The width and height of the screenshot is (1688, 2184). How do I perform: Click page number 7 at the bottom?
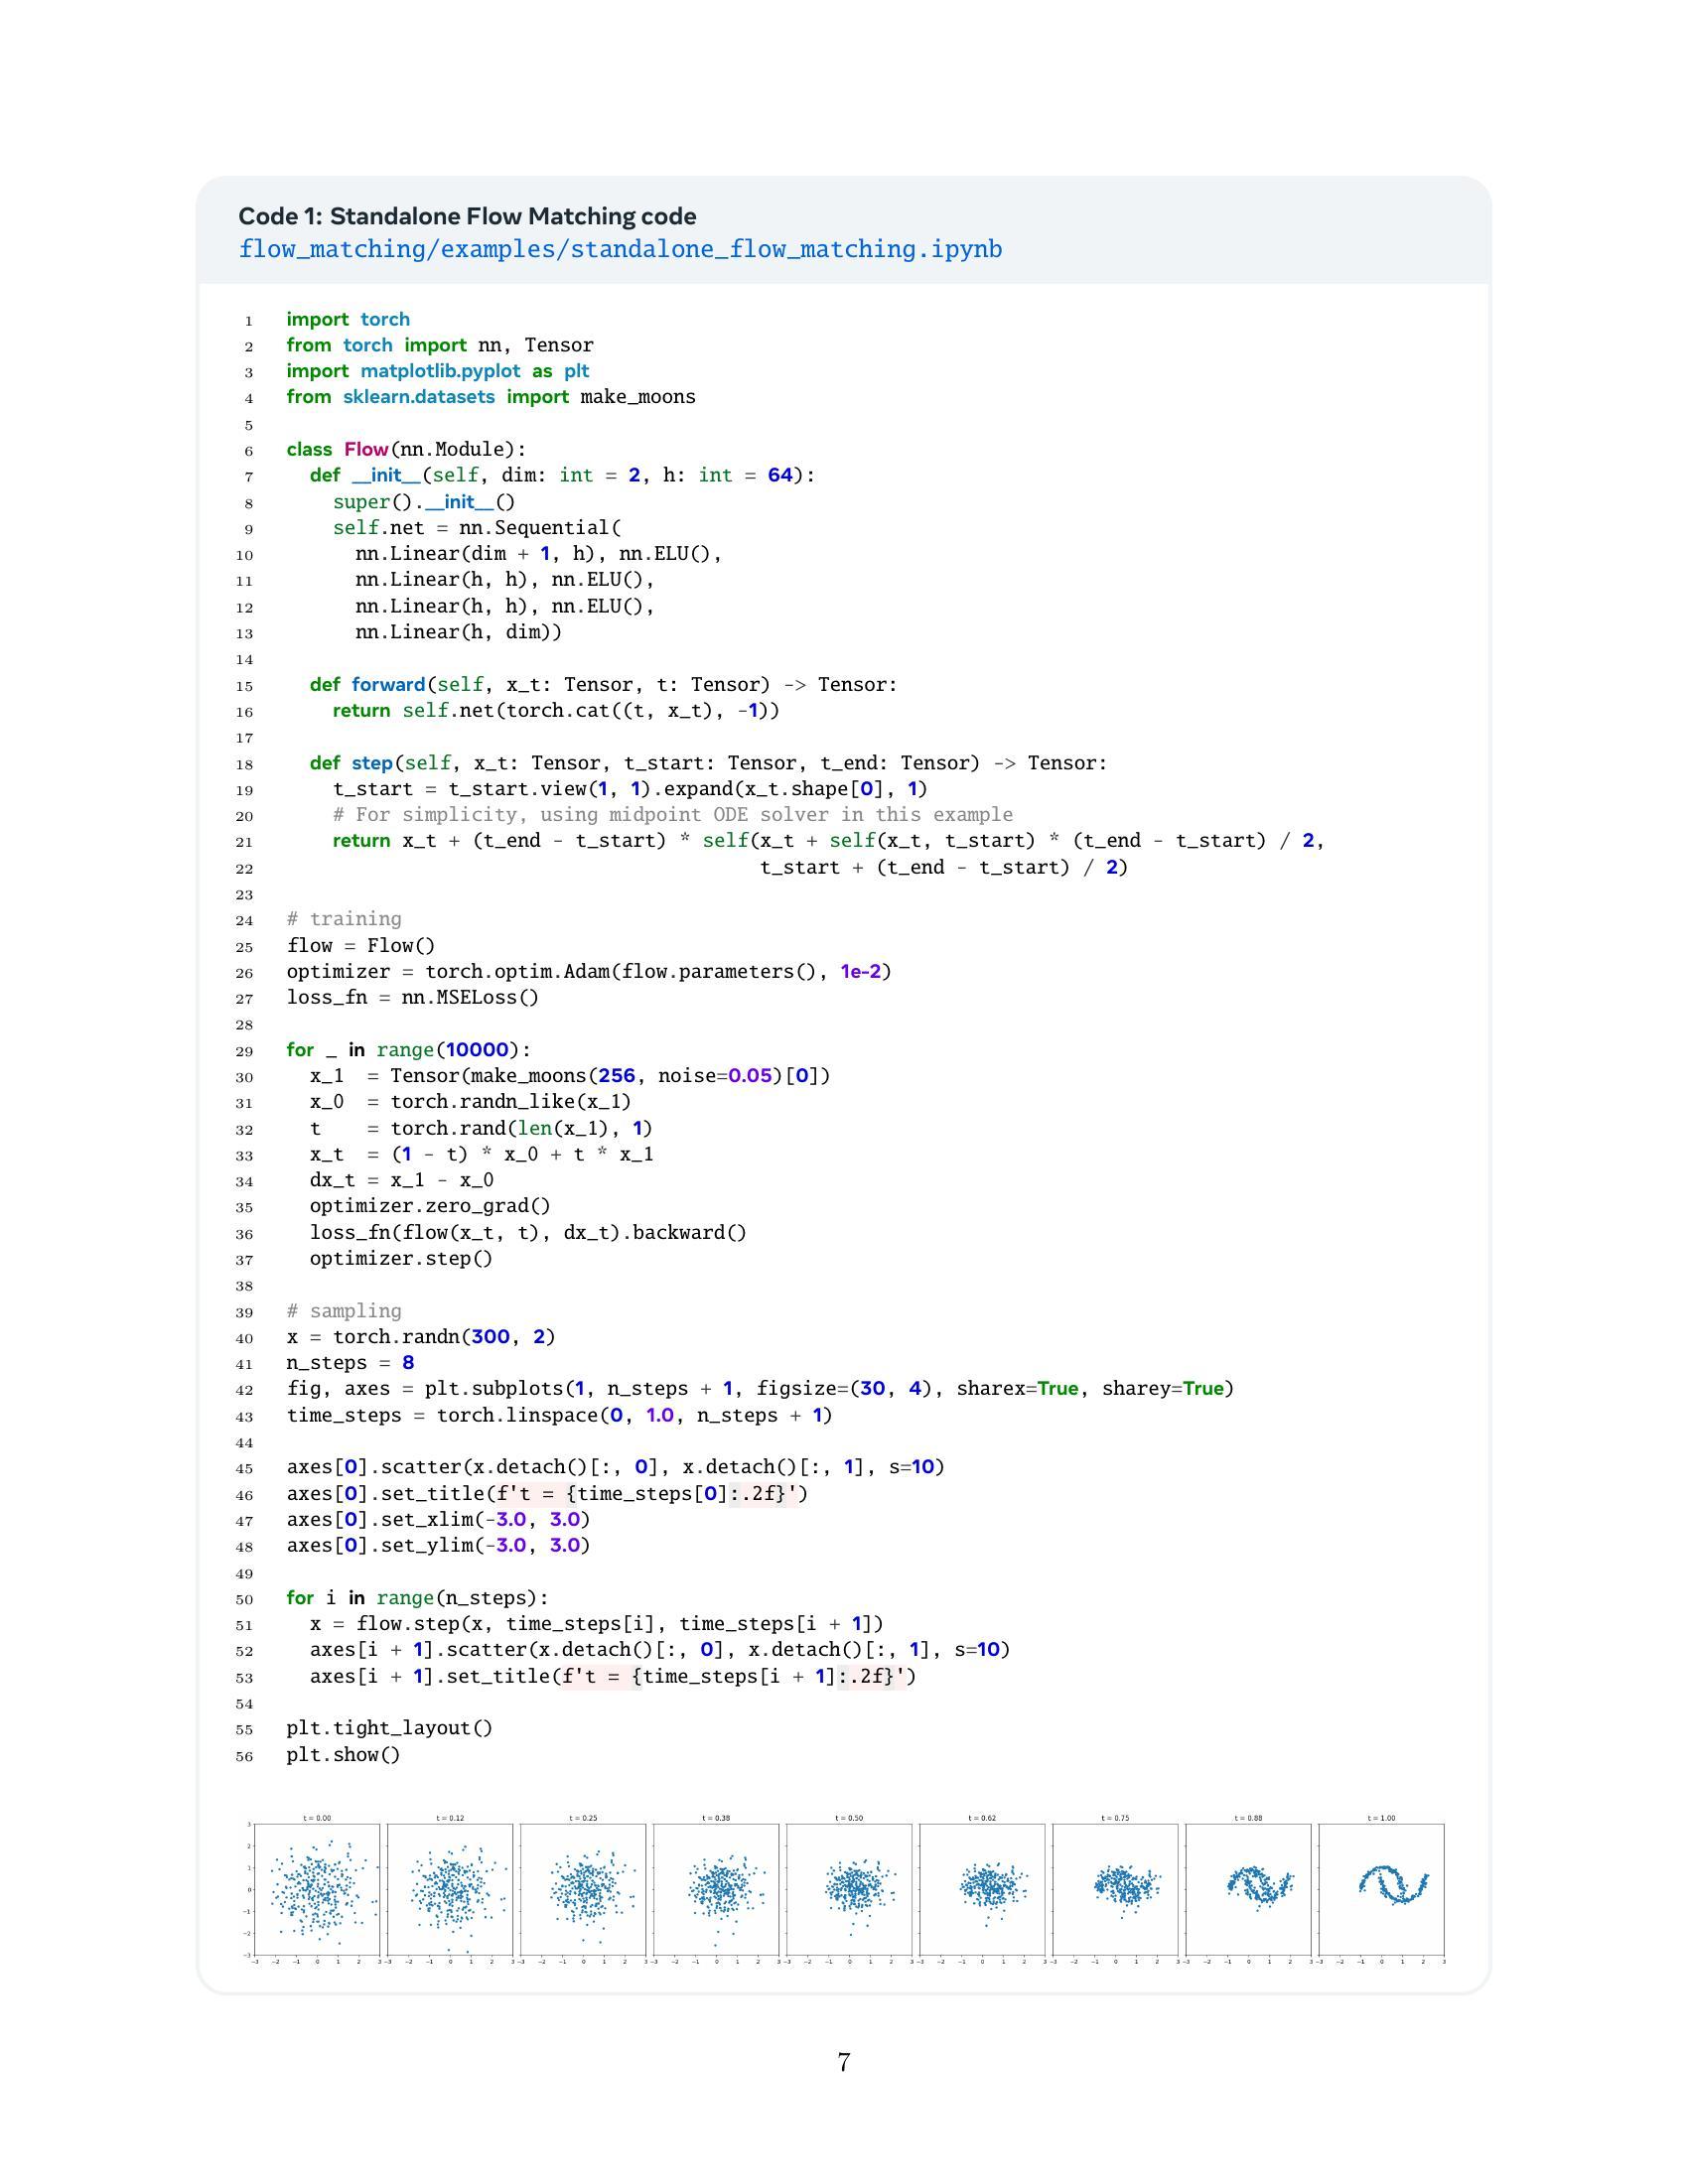[x=843, y=2062]
